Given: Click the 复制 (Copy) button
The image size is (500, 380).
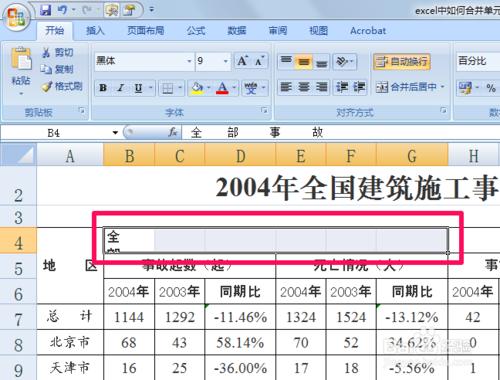Looking at the screenshot, I should 57,69.
